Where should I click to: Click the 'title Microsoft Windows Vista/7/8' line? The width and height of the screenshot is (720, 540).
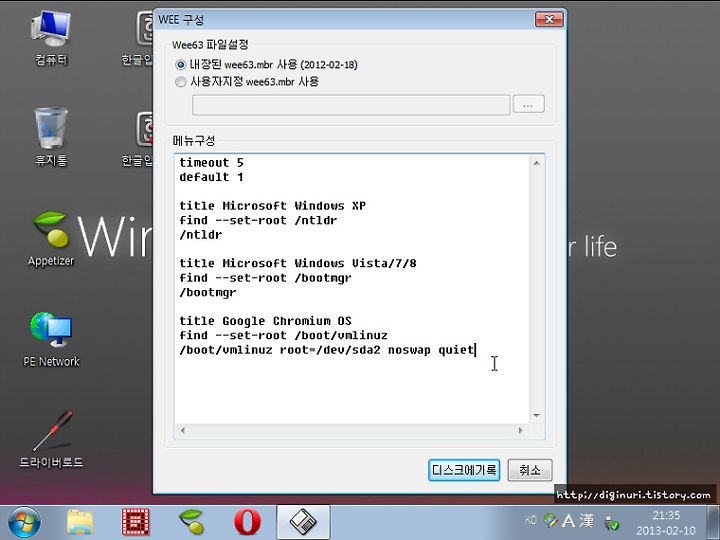pyautogui.click(x=298, y=263)
